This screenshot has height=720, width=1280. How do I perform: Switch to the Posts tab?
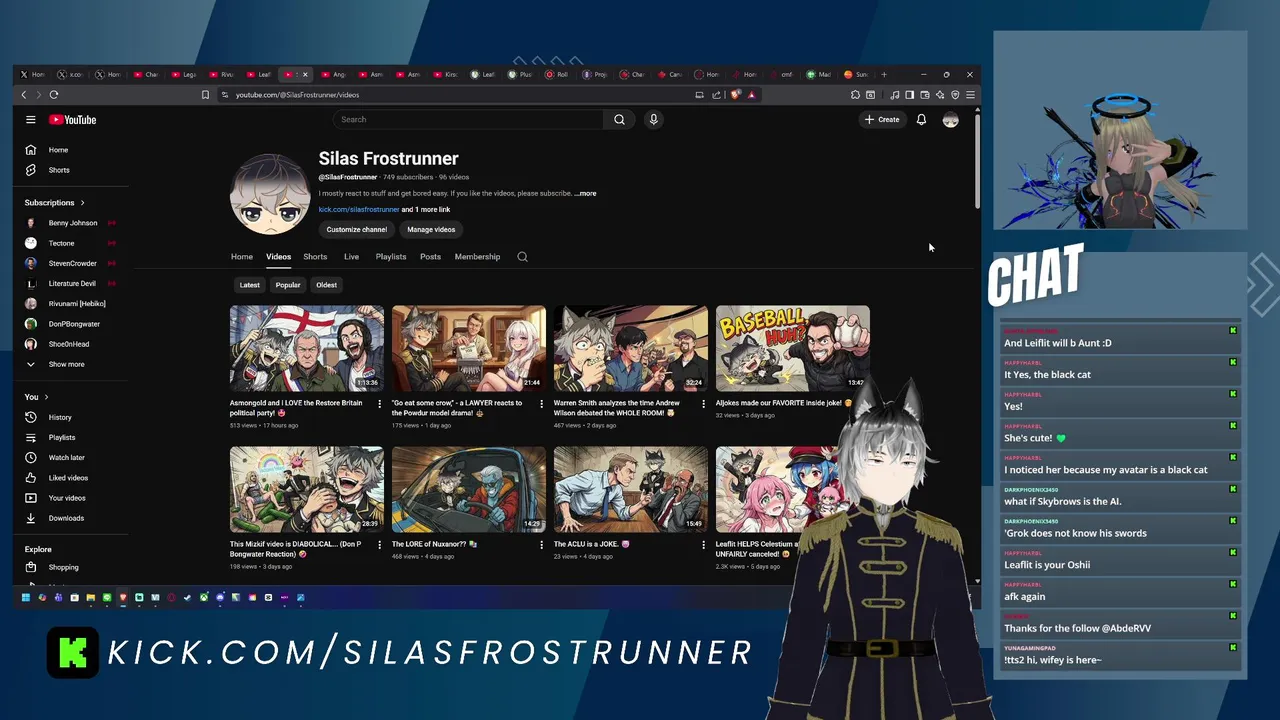pyautogui.click(x=430, y=257)
